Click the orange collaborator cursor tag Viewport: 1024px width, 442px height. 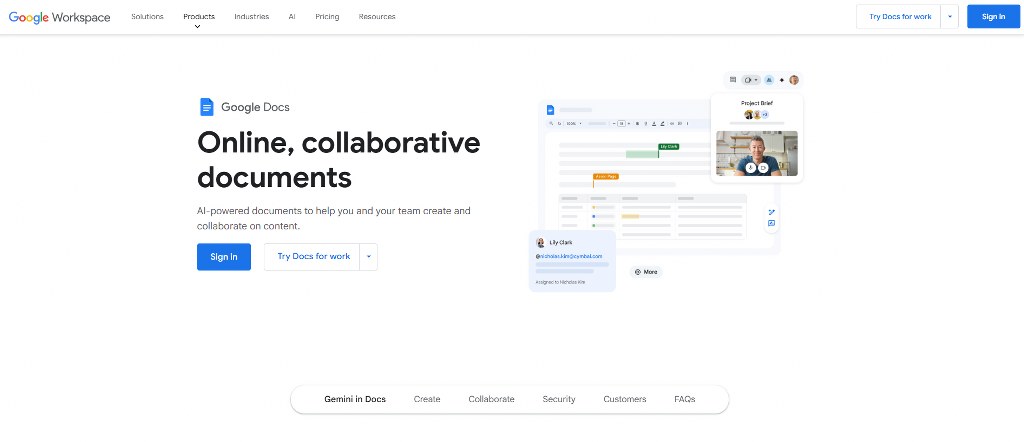point(605,176)
